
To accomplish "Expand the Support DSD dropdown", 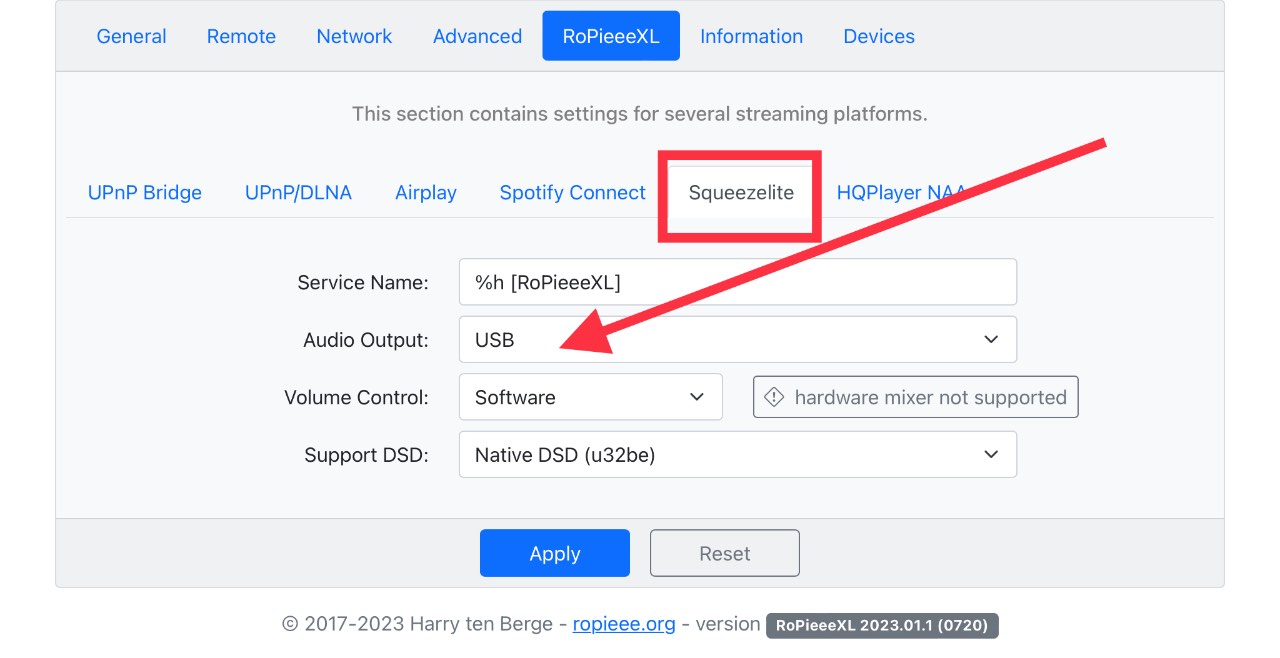I will pyautogui.click(x=738, y=454).
